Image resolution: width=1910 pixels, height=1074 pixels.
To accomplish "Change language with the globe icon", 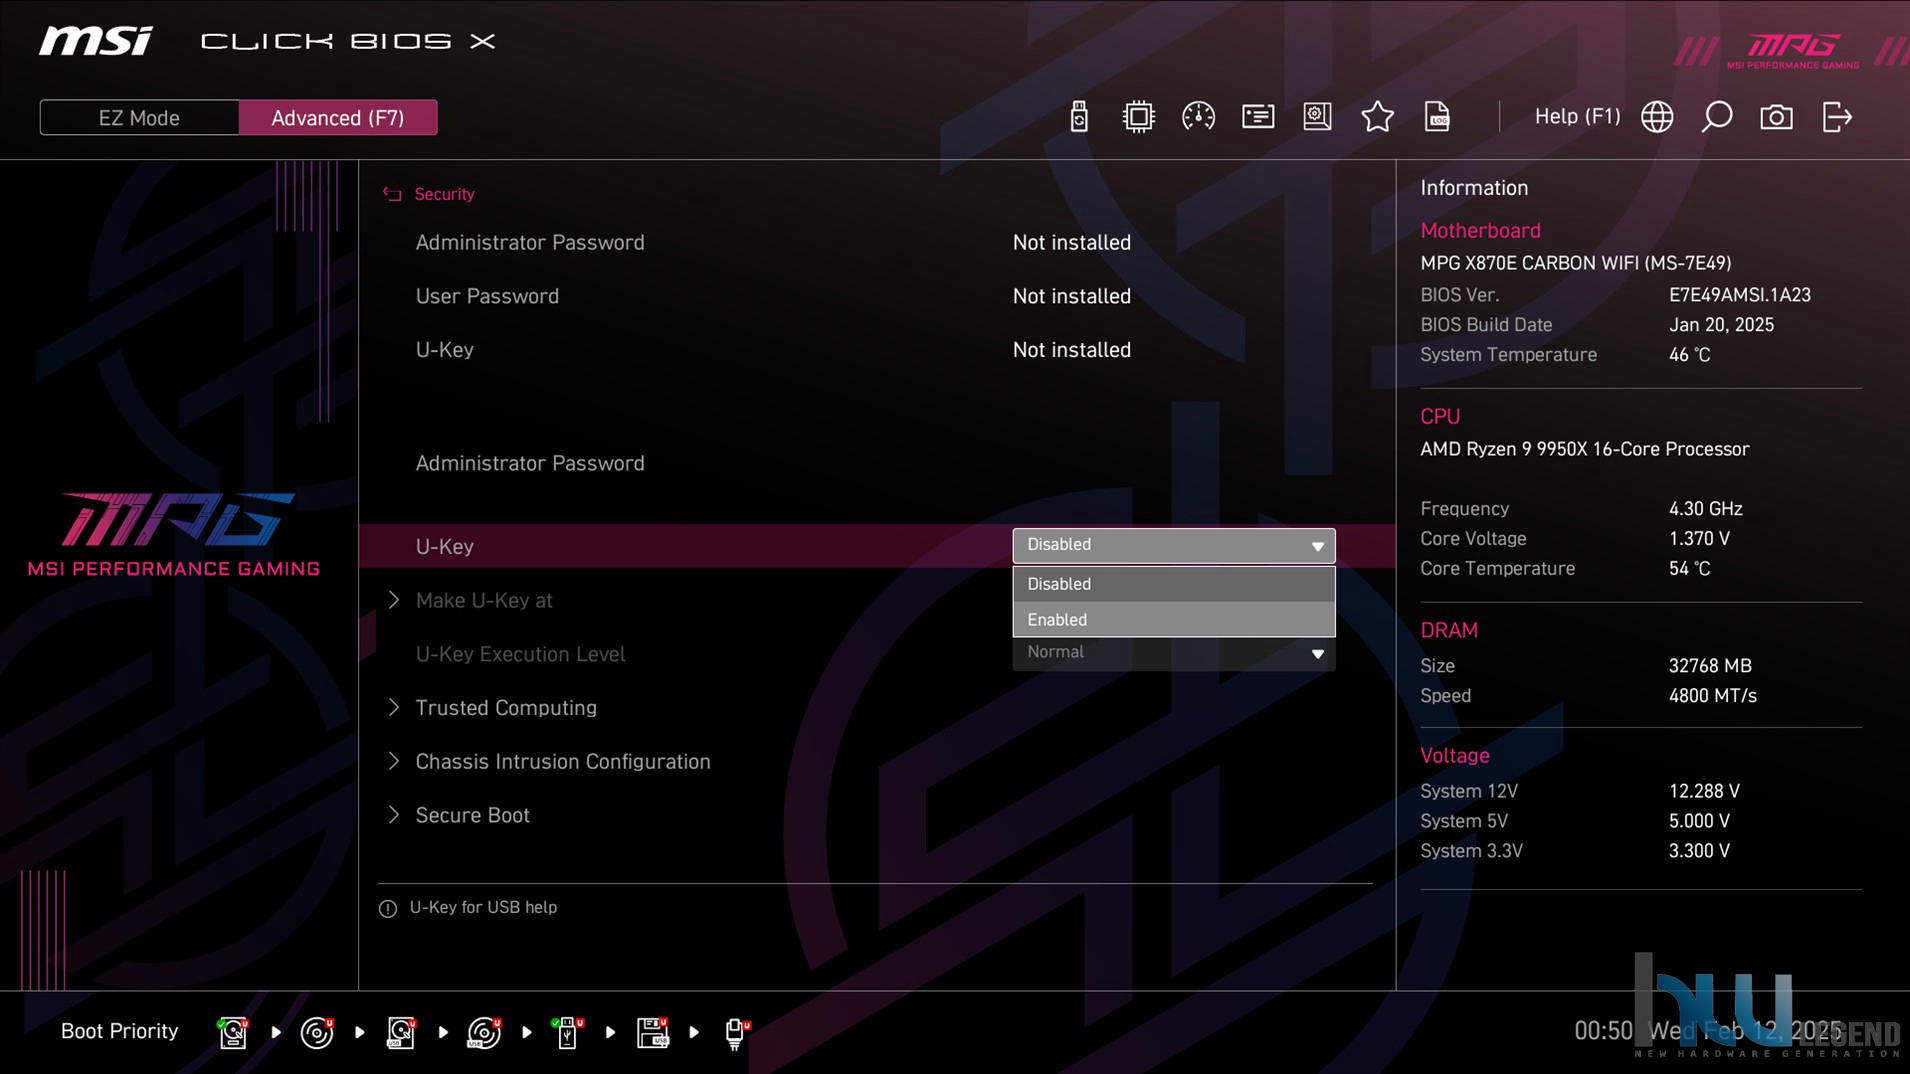I will coord(1657,117).
